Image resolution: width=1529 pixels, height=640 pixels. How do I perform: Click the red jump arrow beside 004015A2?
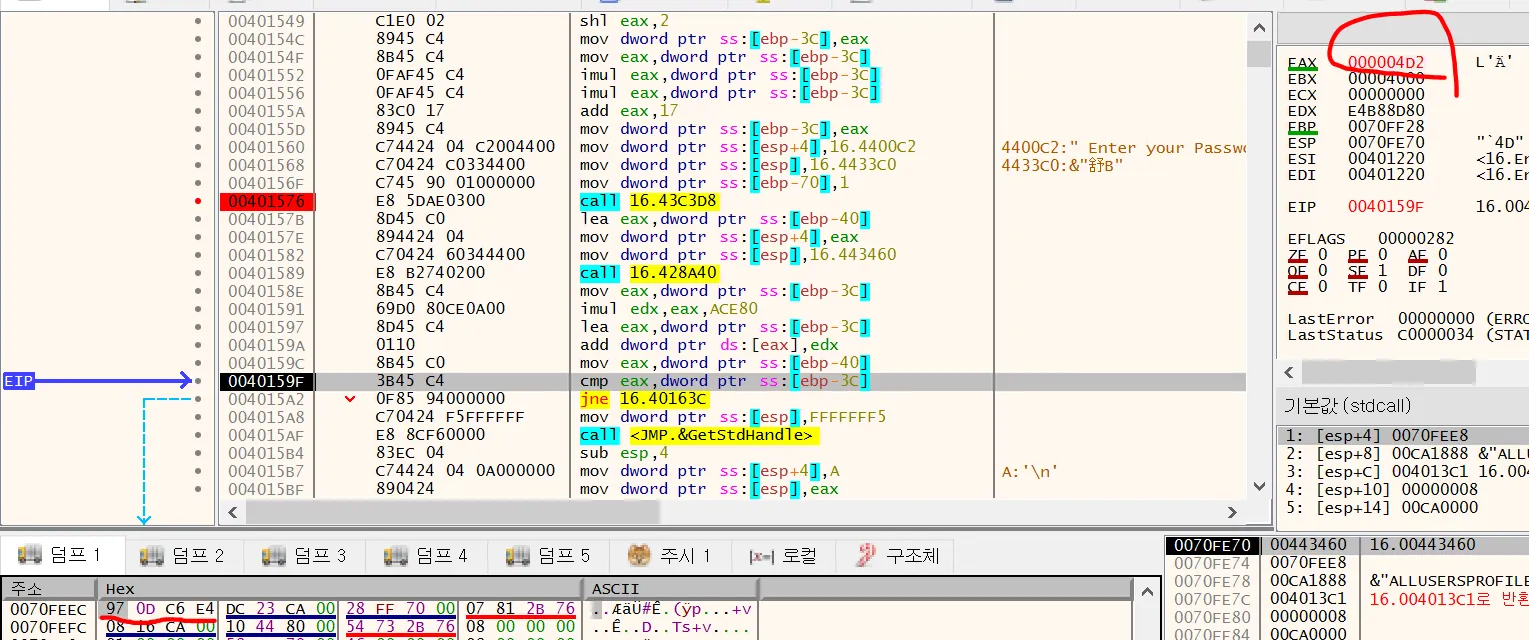click(350, 399)
